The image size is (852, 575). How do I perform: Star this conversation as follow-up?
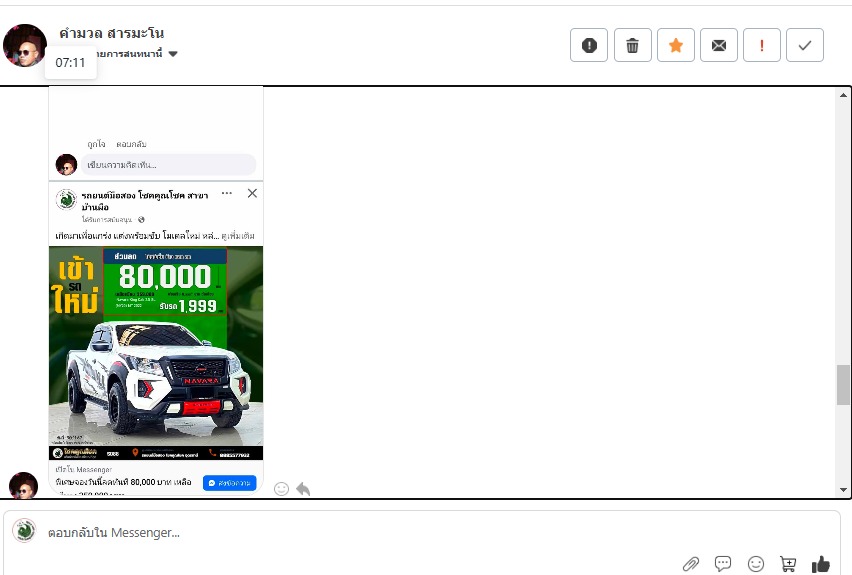click(675, 45)
